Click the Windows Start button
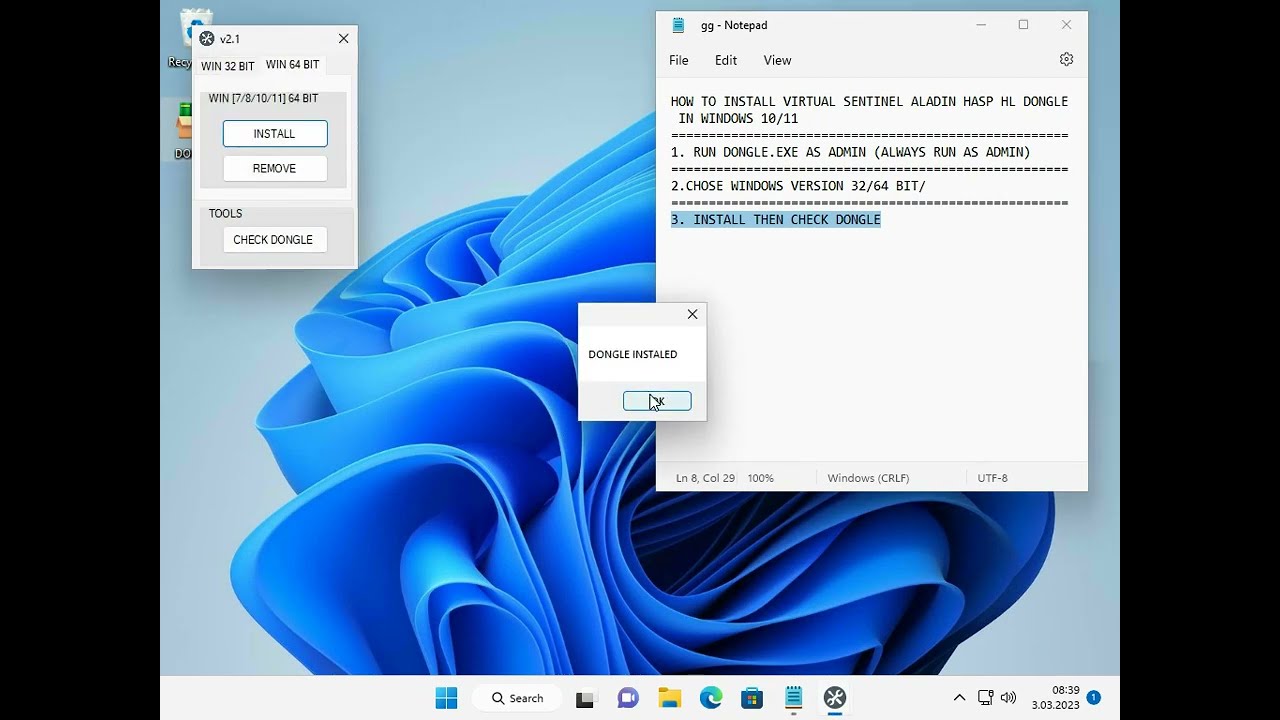The height and width of the screenshot is (720, 1280). click(x=446, y=698)
